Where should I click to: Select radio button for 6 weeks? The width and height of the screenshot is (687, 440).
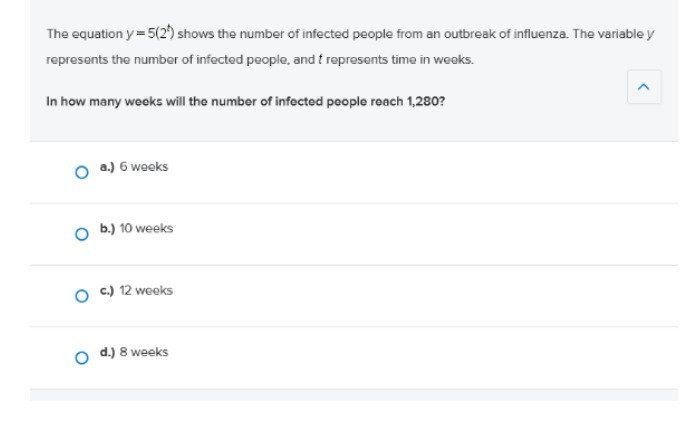coord(81,172)
